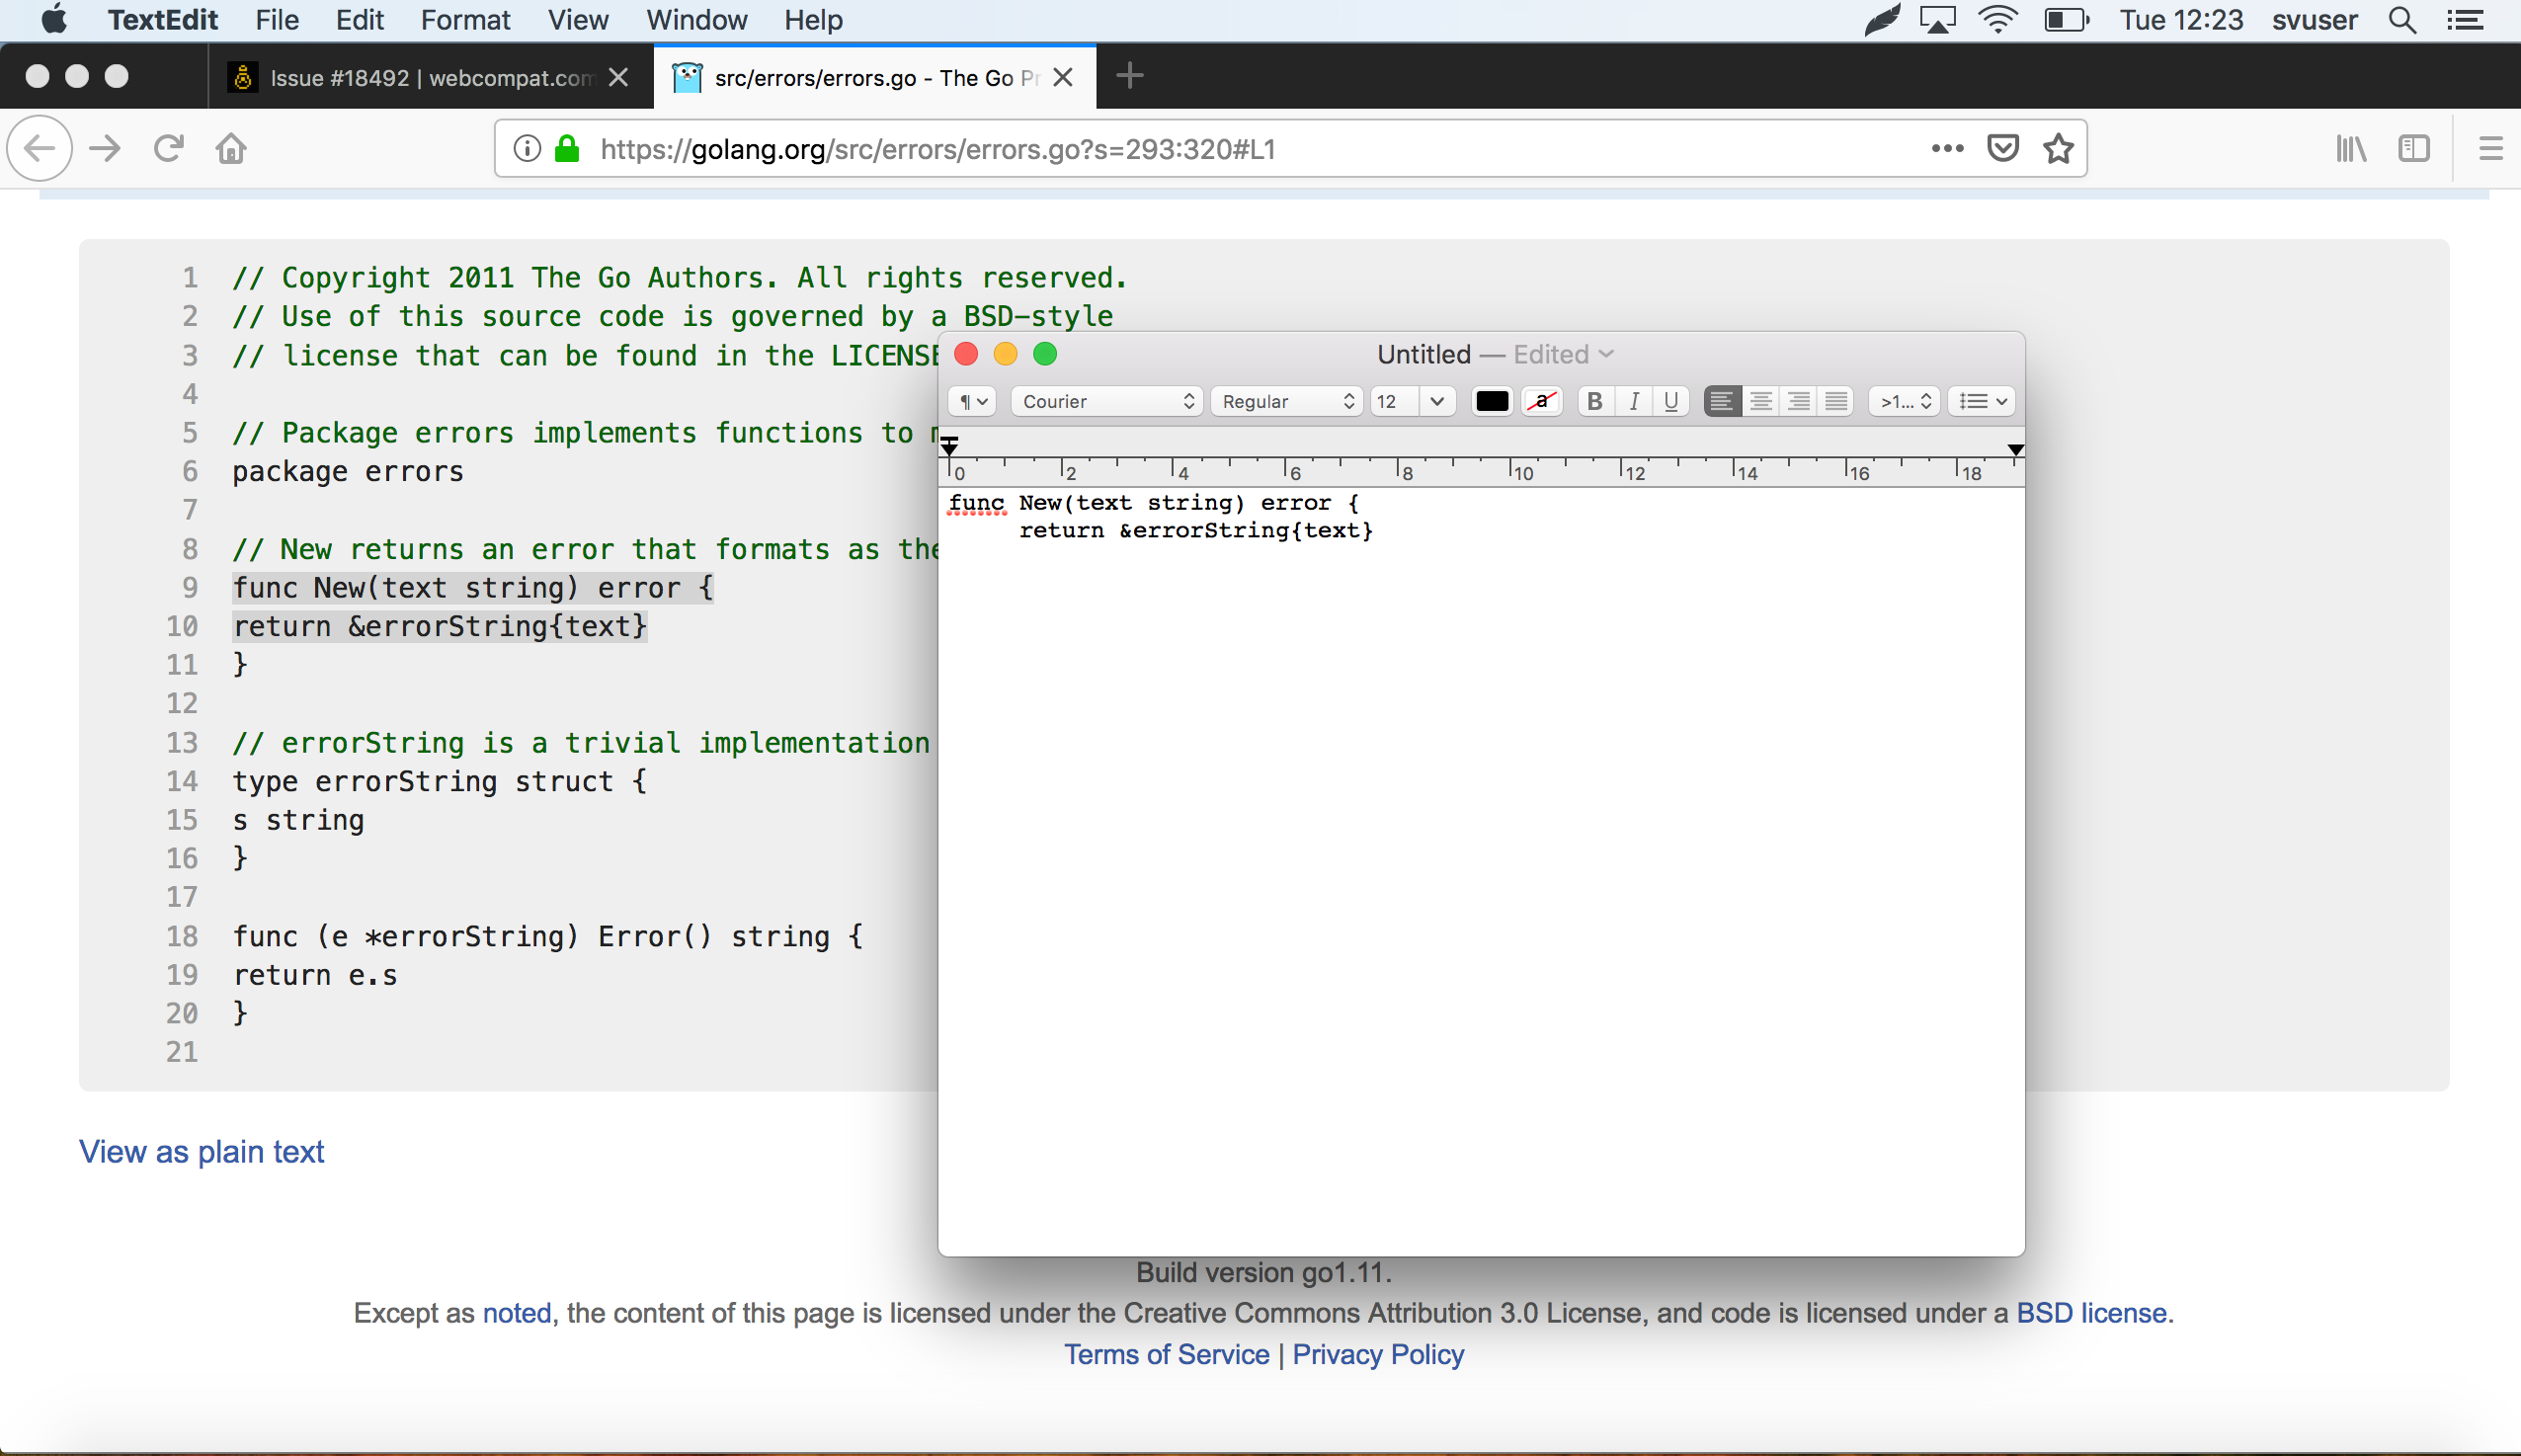Reload the golang.org page

[x=168, y=148]
